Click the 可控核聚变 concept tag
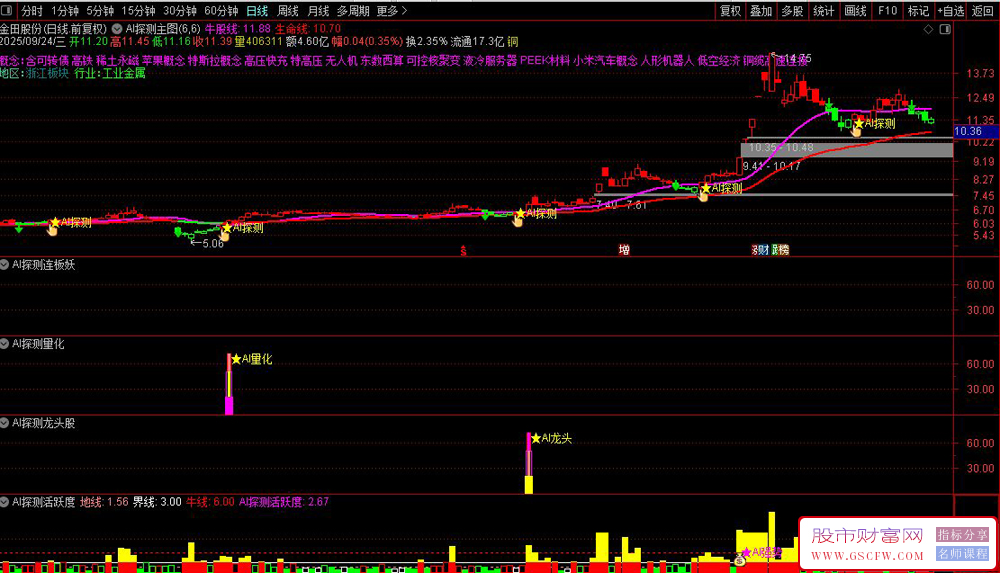The width and height of the screenshot is (1000, 573). 433,61
